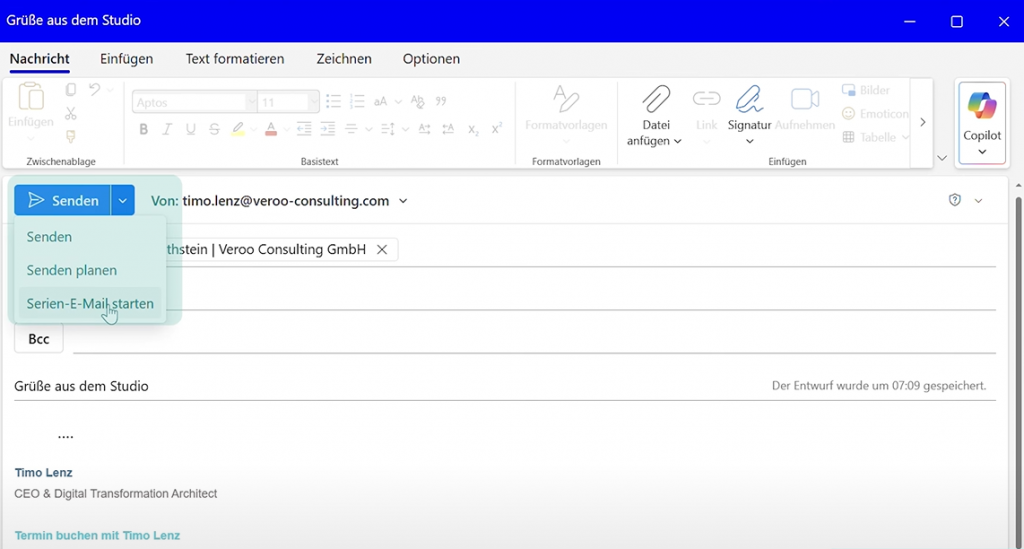Screen dimensions: 1024x549
Task: Expand the line spacing dropdown arrow
Action: point(406,129)
